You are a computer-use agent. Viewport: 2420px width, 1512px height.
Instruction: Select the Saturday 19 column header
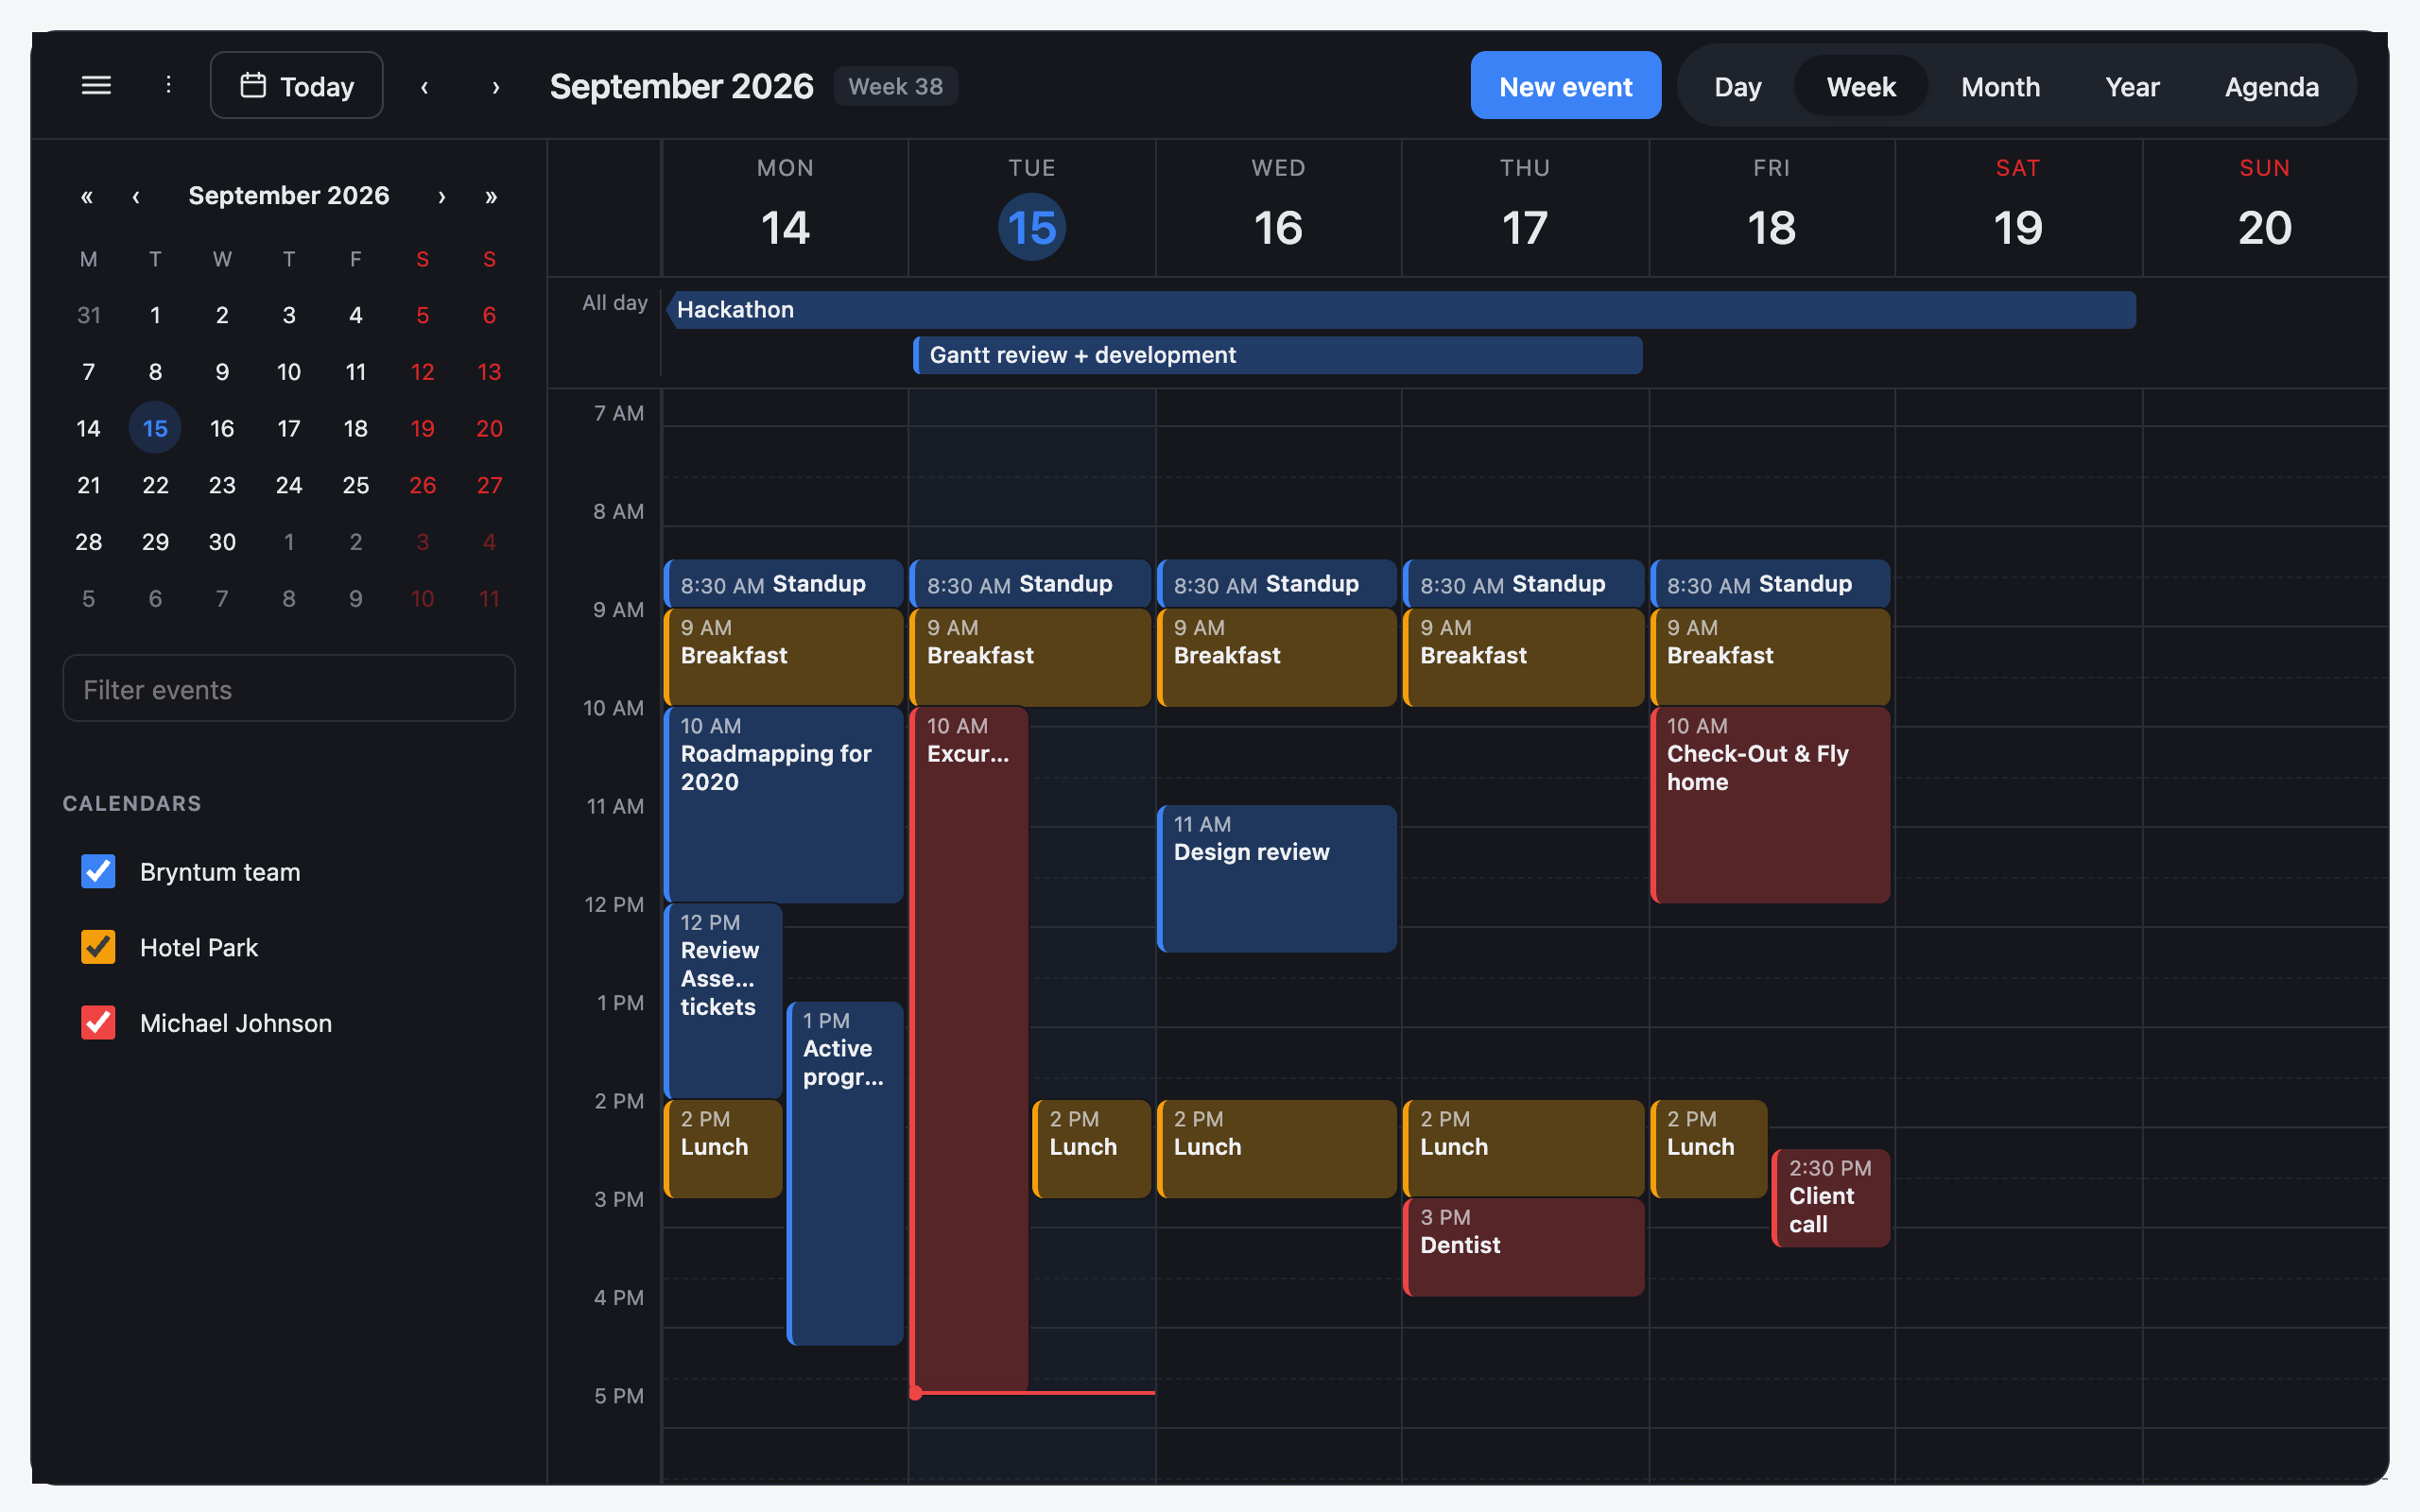point(2018,208)
